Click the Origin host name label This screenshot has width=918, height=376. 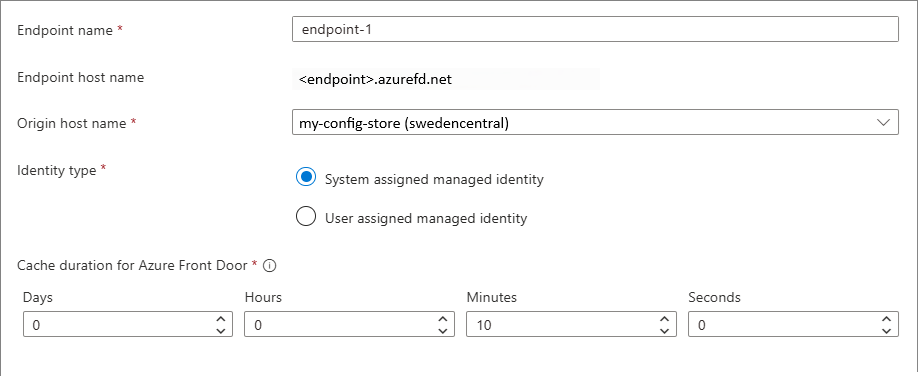click(x=71, y=124)
